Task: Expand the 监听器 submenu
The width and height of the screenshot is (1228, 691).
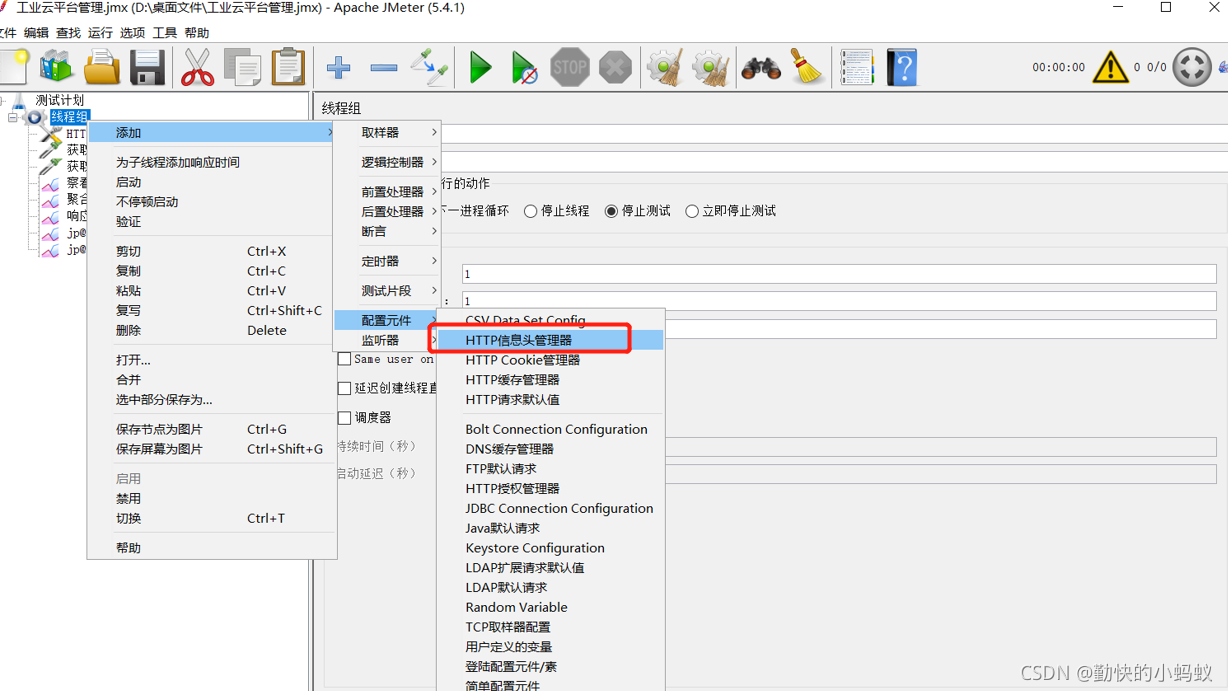Action: [x=387, y=340]
